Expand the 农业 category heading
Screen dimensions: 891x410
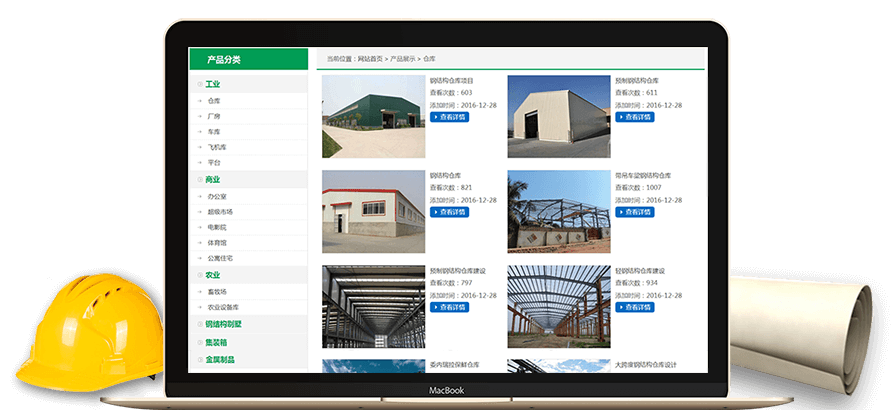click(212, 275)
